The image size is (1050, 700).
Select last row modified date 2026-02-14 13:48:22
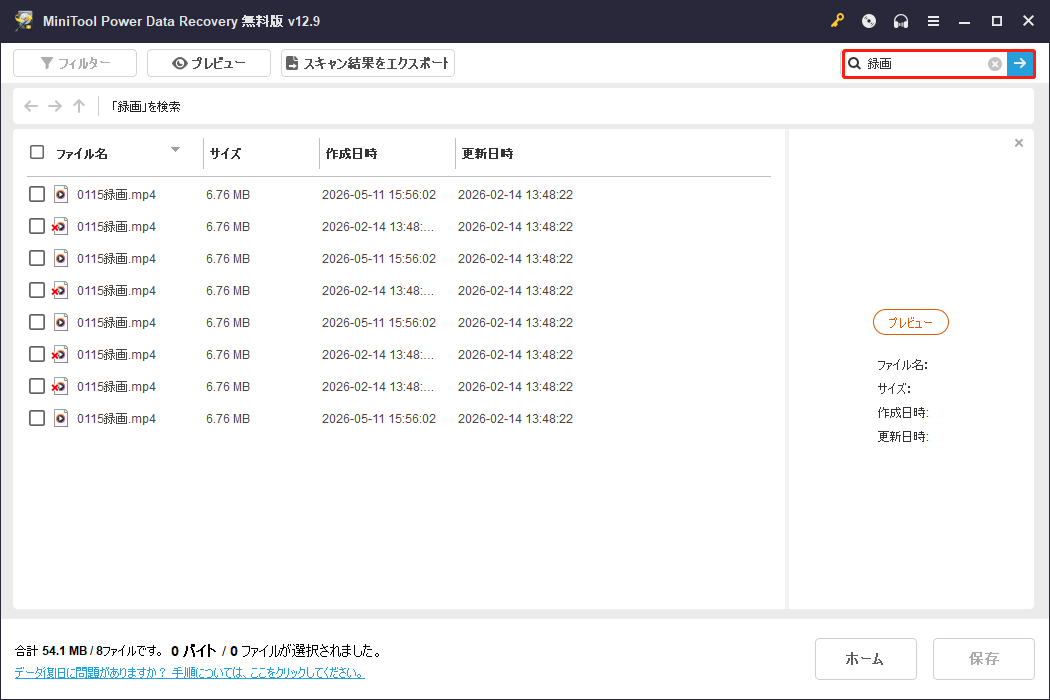coord(516,419)
